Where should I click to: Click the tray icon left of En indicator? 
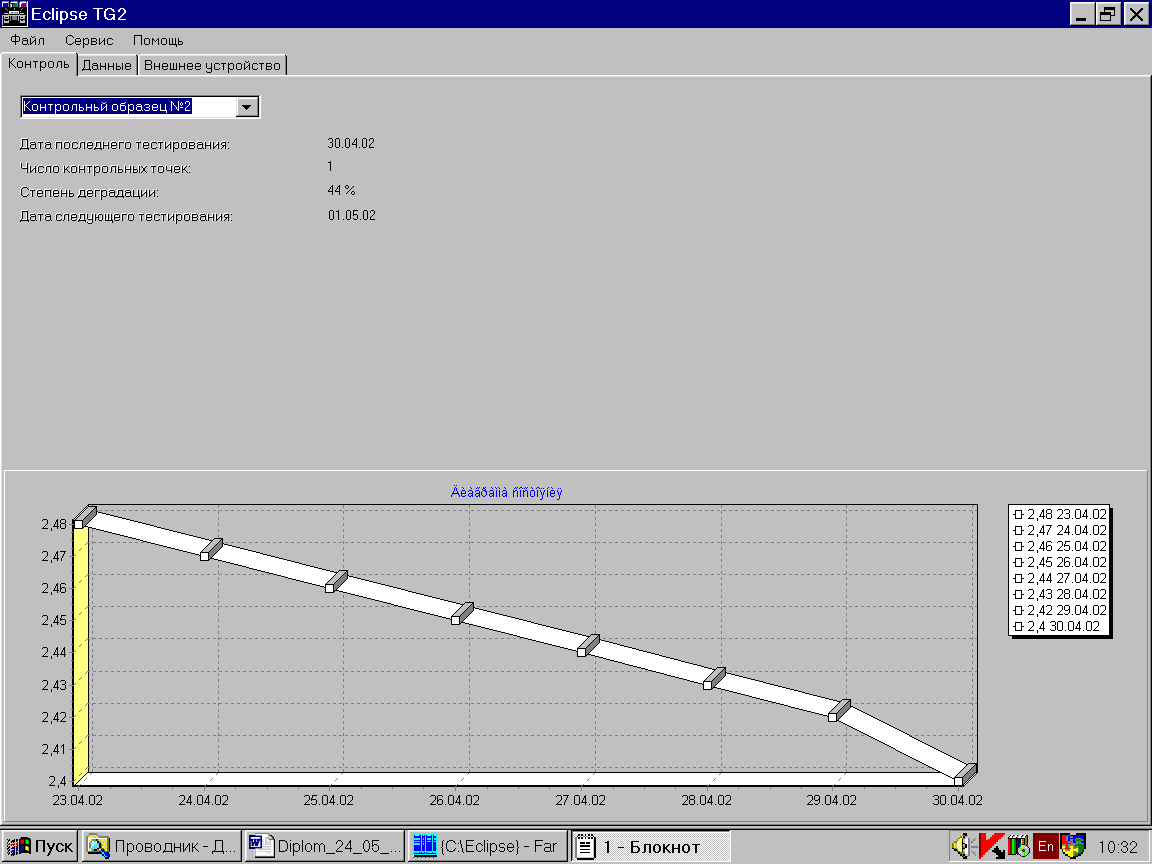[1019, 847]
